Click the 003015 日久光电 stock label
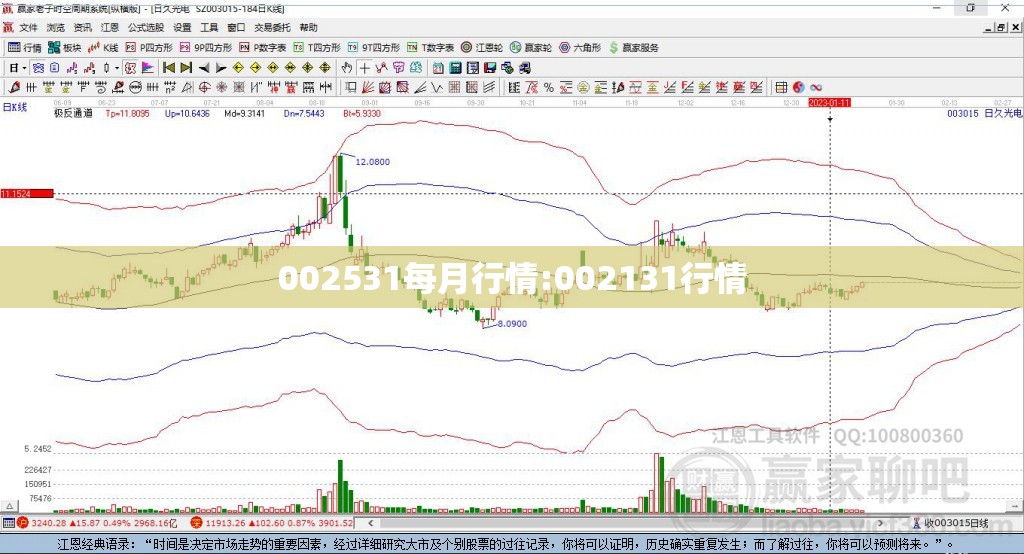Viewport: 1024px width, 554px height. point(984,113)
